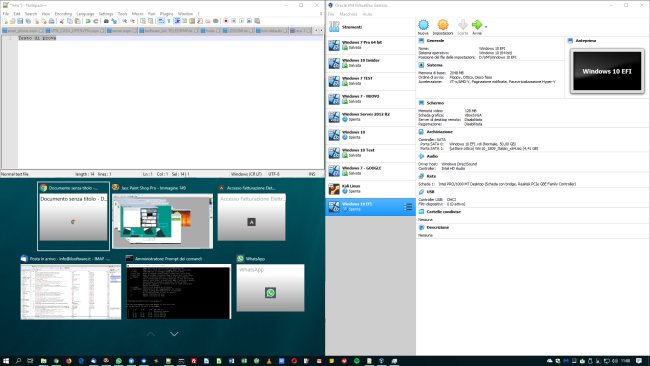Viewport: 650px width, 366px height.
Task: Click the Undo icon in Notepad++ toolbar
Action: [x=88, y=21]
